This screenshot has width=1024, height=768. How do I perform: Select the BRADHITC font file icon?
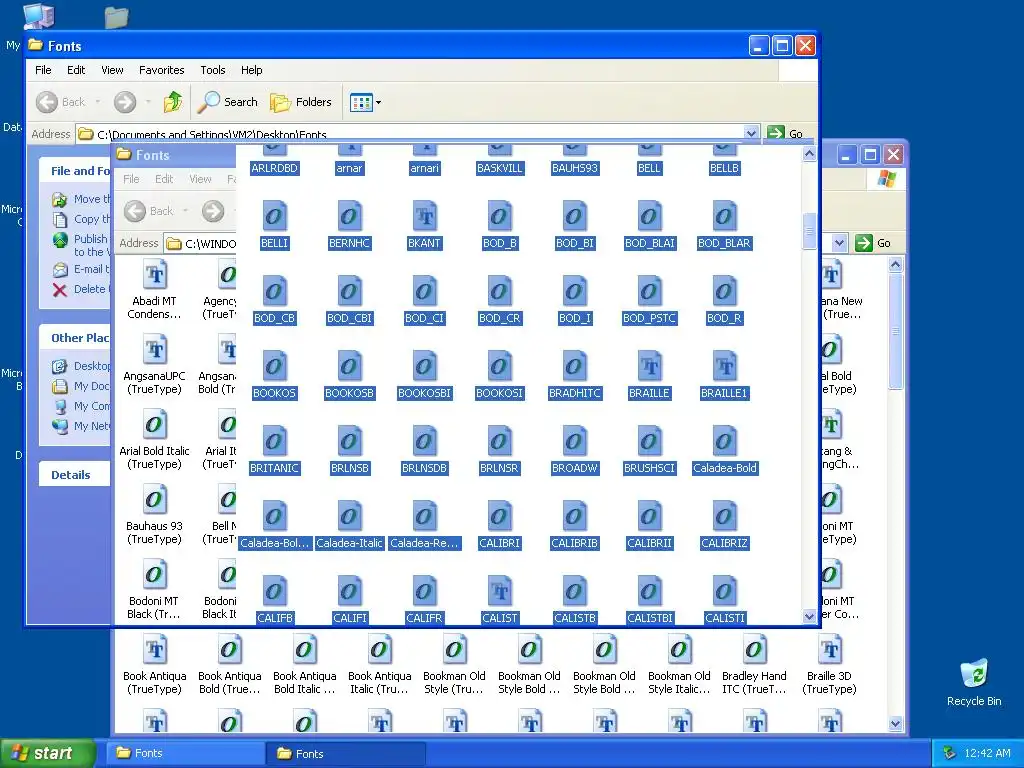(x=575, y=367)
